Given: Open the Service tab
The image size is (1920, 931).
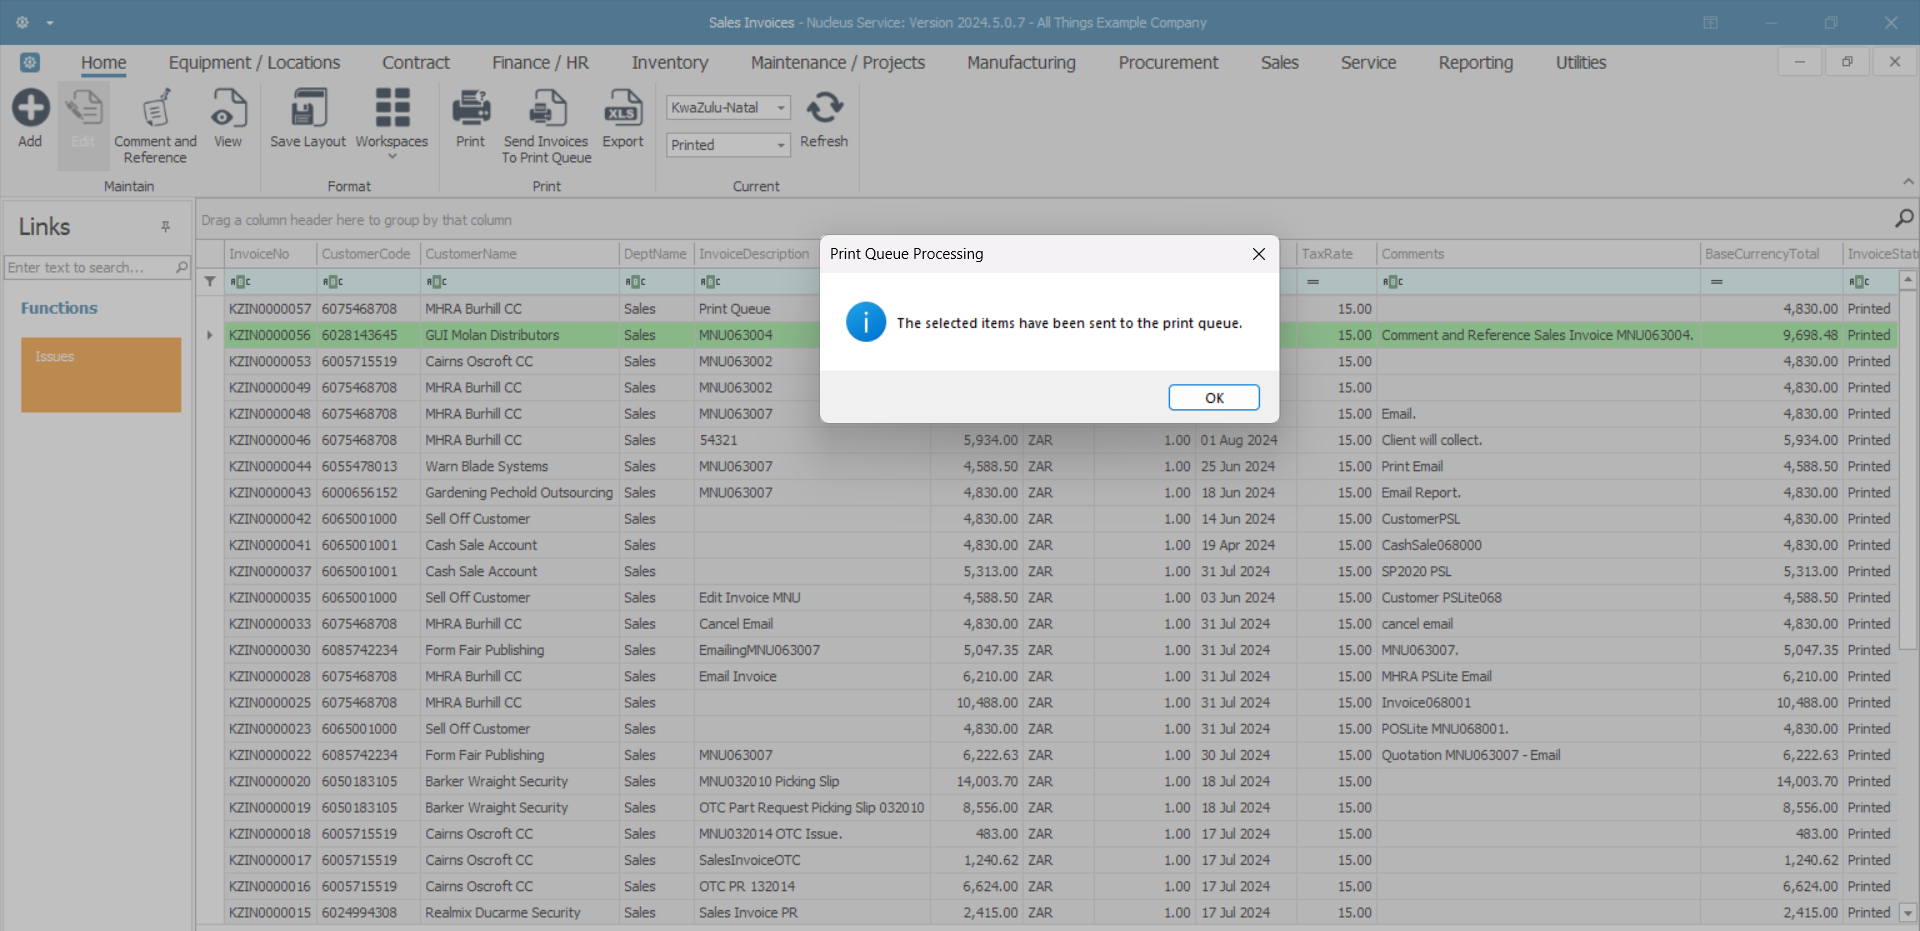Looking at the screenshot, I should coord(1368,62).
